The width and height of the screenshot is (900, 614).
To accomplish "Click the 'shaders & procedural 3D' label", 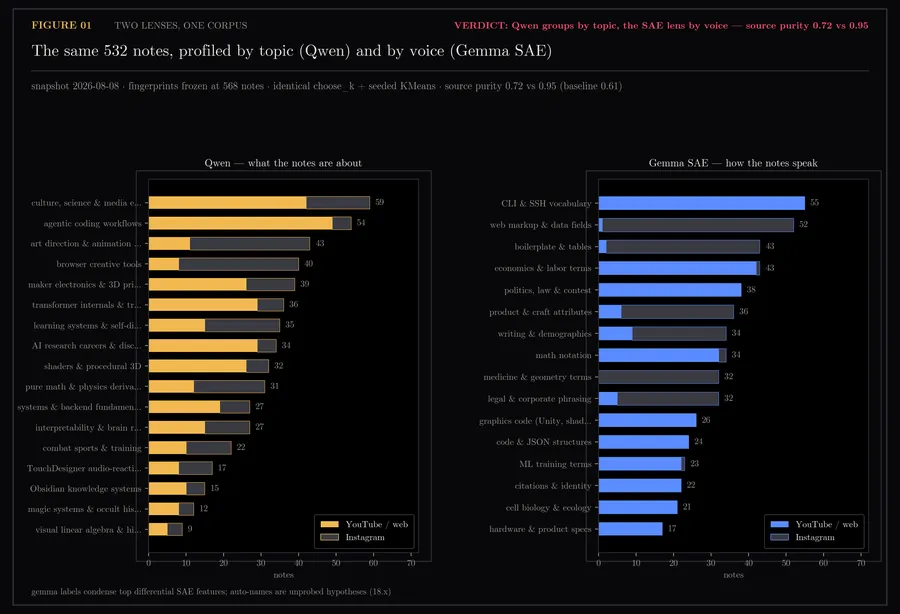I will [92, 366].
